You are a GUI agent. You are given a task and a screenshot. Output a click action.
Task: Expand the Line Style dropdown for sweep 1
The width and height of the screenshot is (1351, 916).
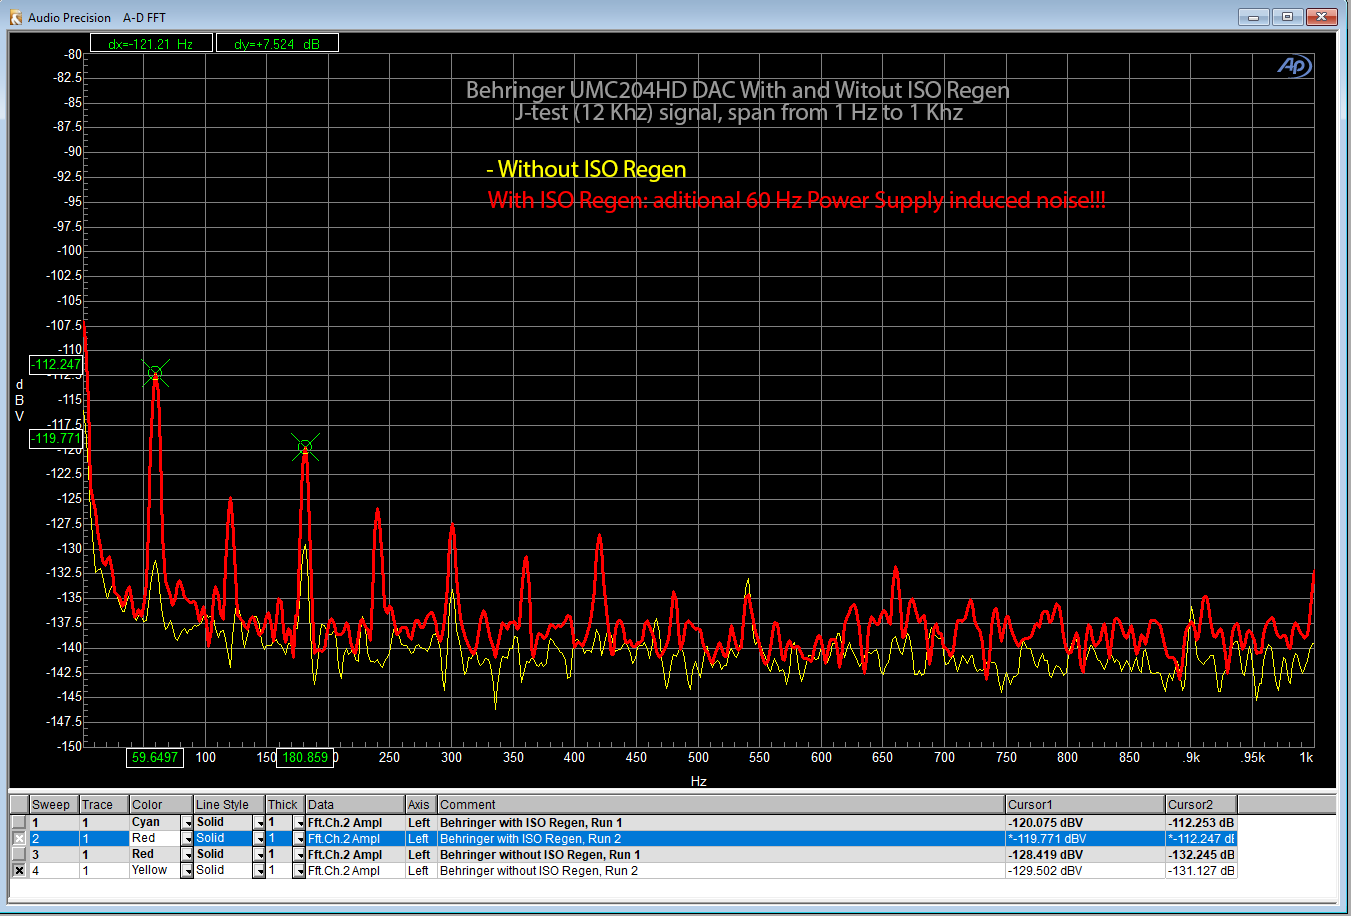coord(259,823)
